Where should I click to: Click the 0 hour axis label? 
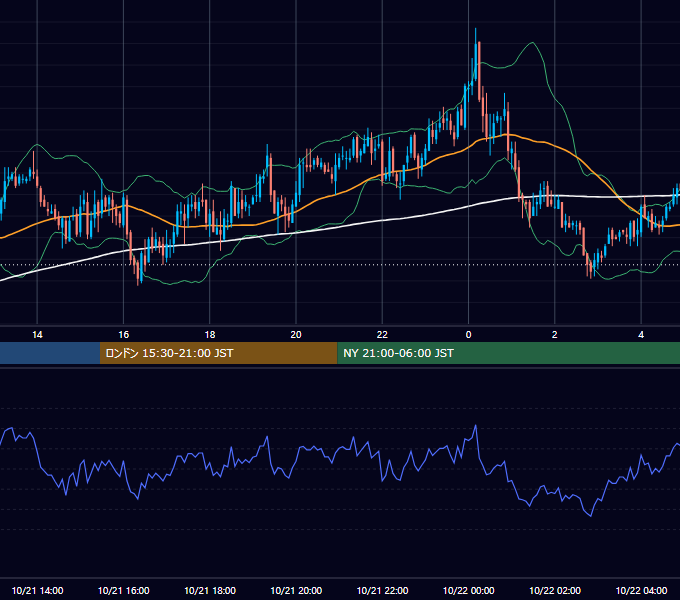[x=468, y=335]
